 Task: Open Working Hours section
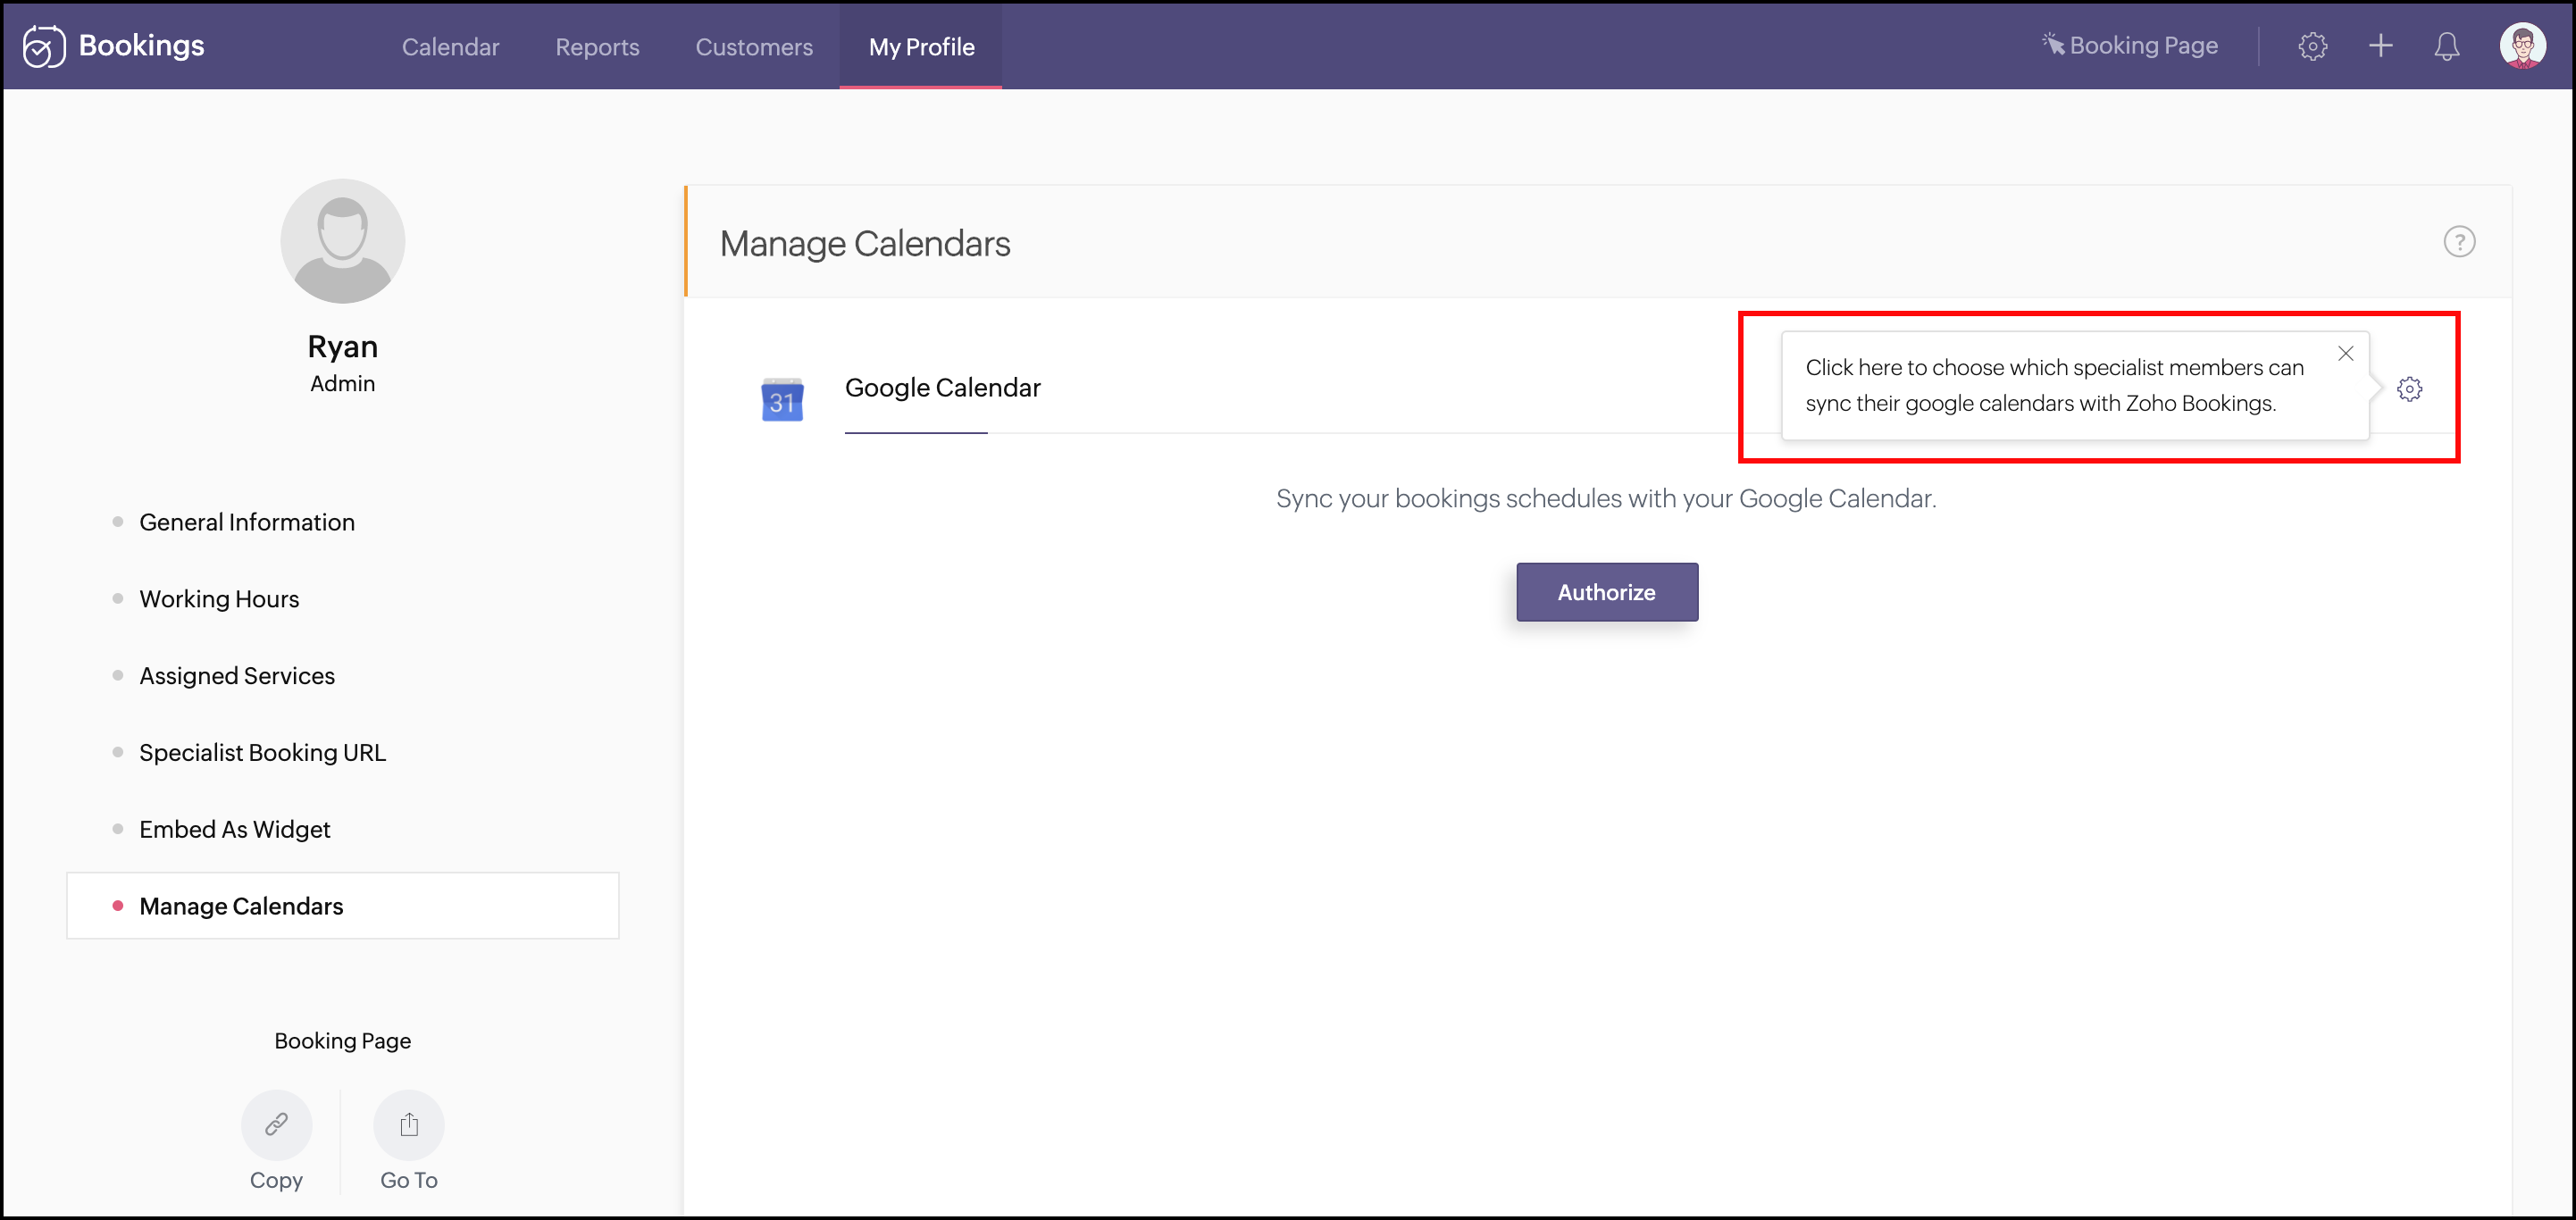pyautogui.click(x=219, y=599)
